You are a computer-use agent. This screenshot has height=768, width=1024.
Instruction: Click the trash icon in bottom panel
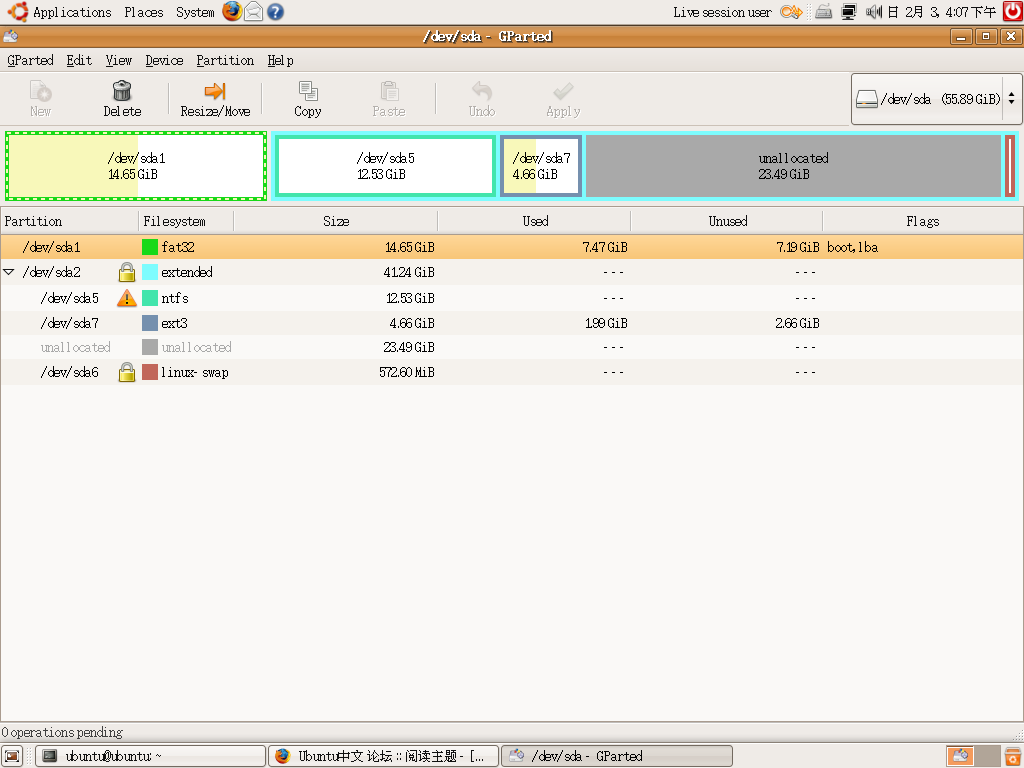pyautogui.click(x=1014, y=756)
